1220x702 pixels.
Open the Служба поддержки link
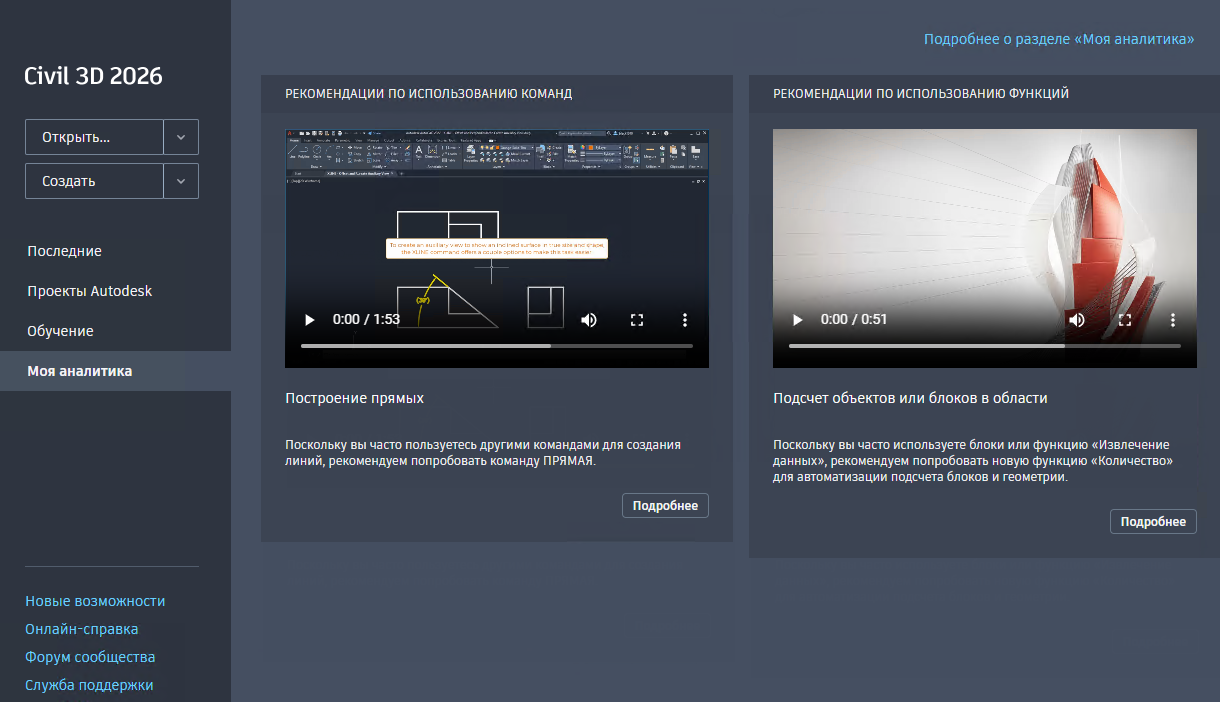[x=89, y=685]
